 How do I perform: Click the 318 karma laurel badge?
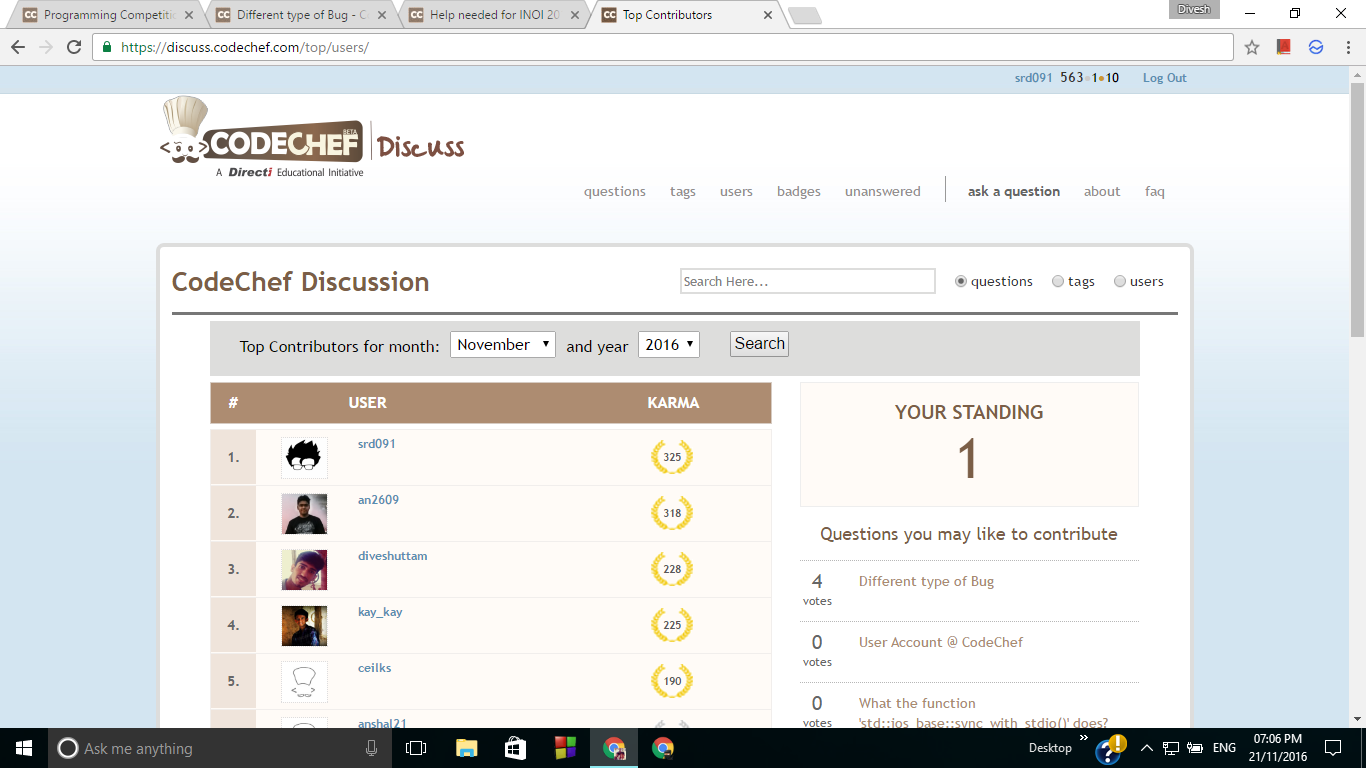click(x=672, y=513)
